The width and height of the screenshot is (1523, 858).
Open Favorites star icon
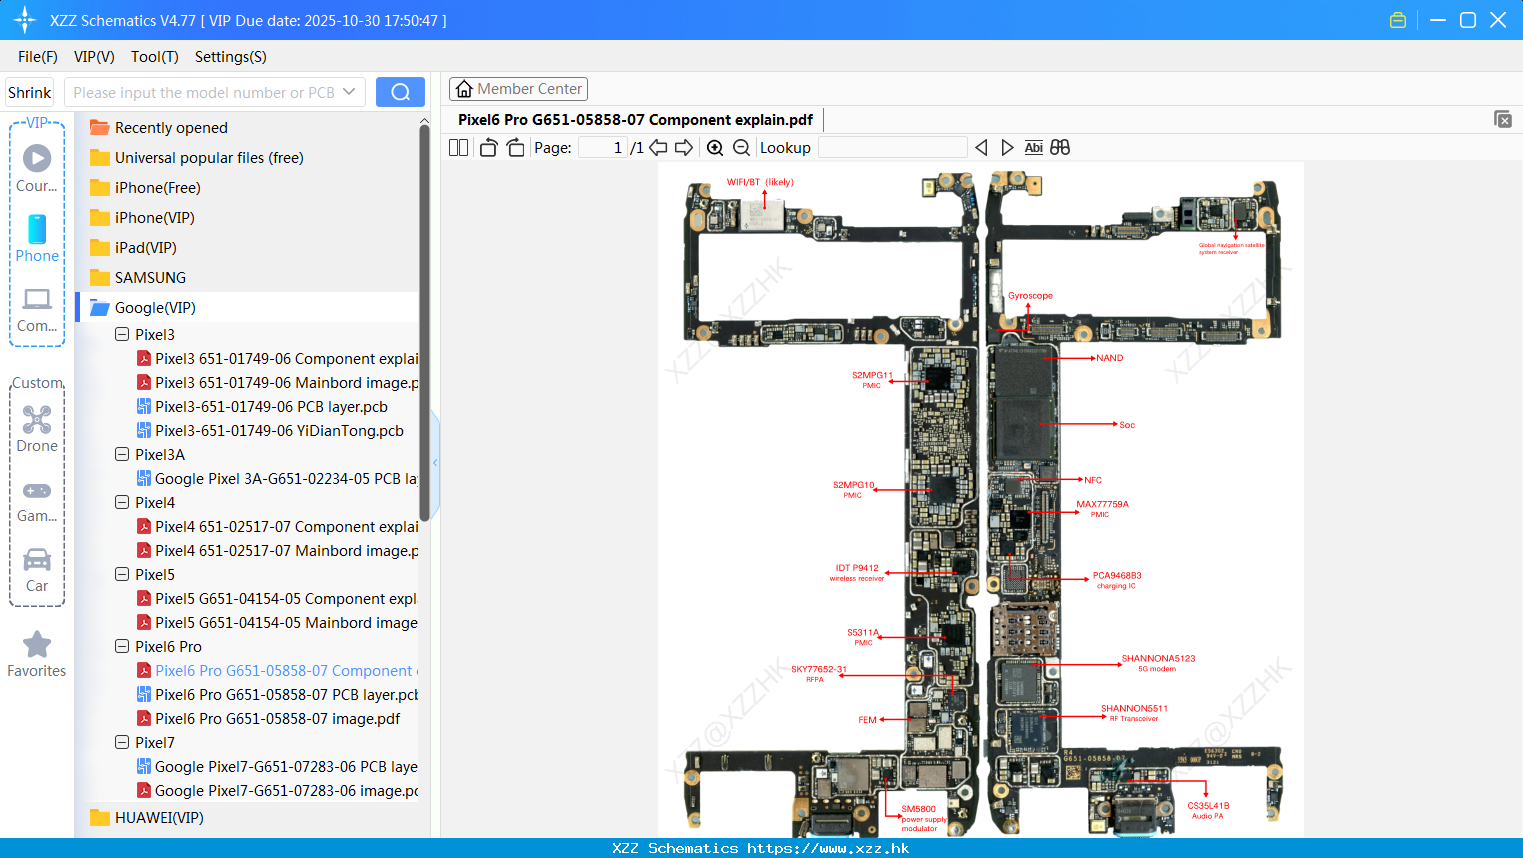[x=37, y=654]
